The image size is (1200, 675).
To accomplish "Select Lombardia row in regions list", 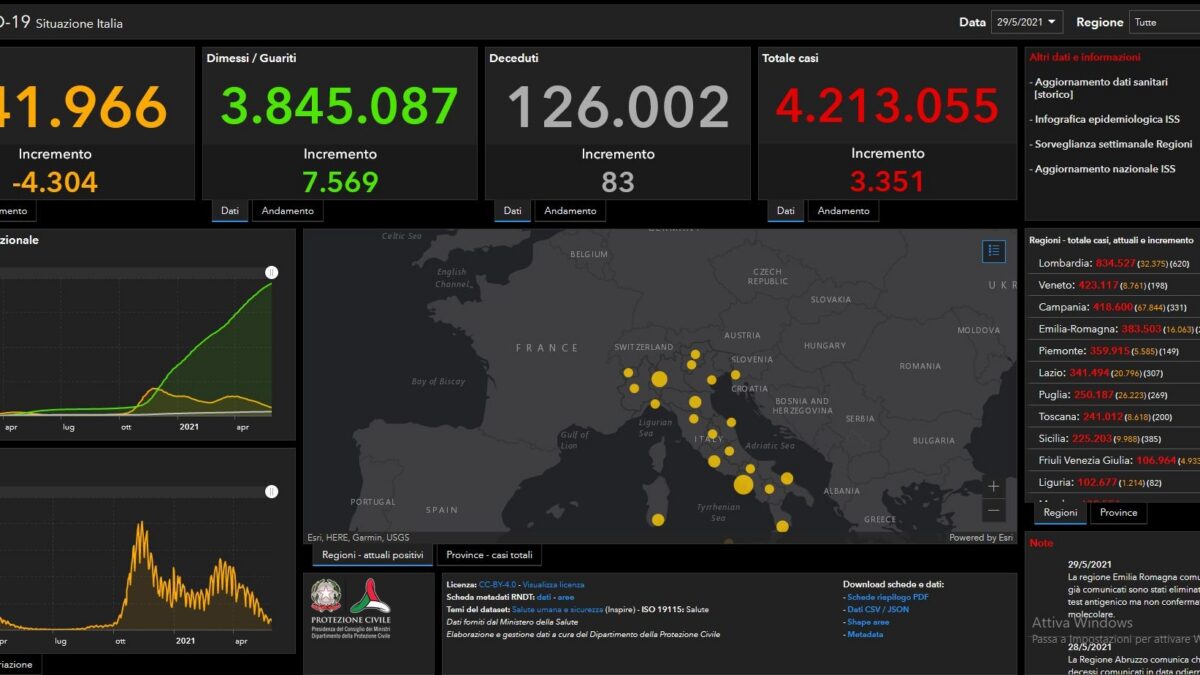I will (x=1113, y=263).
